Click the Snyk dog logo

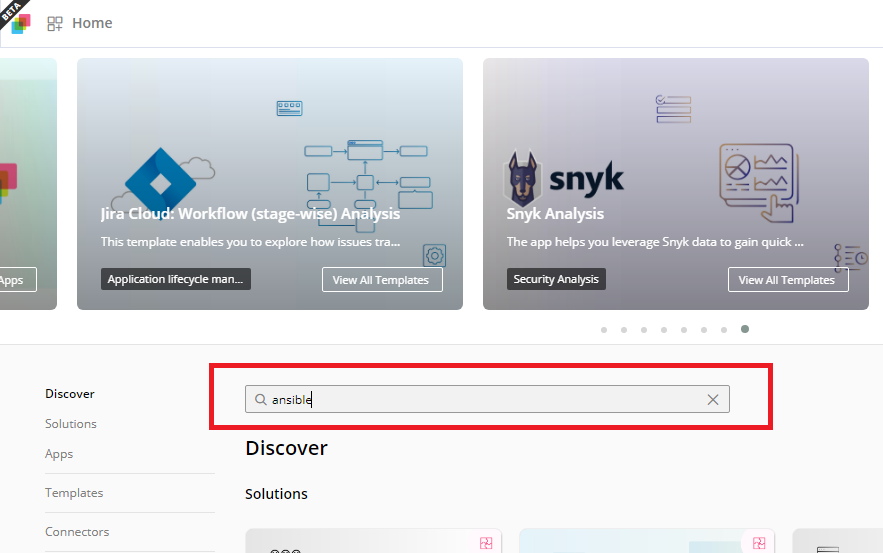(523, 179)
